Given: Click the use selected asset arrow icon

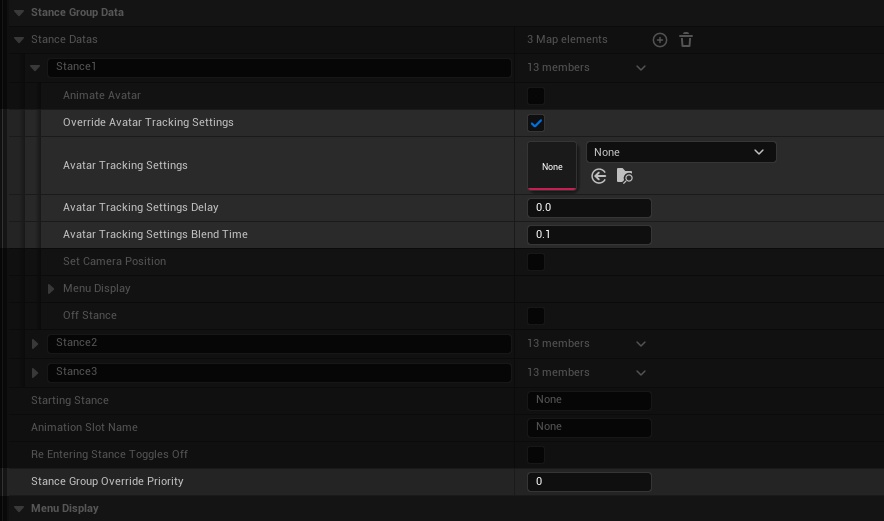Looking at the screenshot, I should [x=599, y=177].
